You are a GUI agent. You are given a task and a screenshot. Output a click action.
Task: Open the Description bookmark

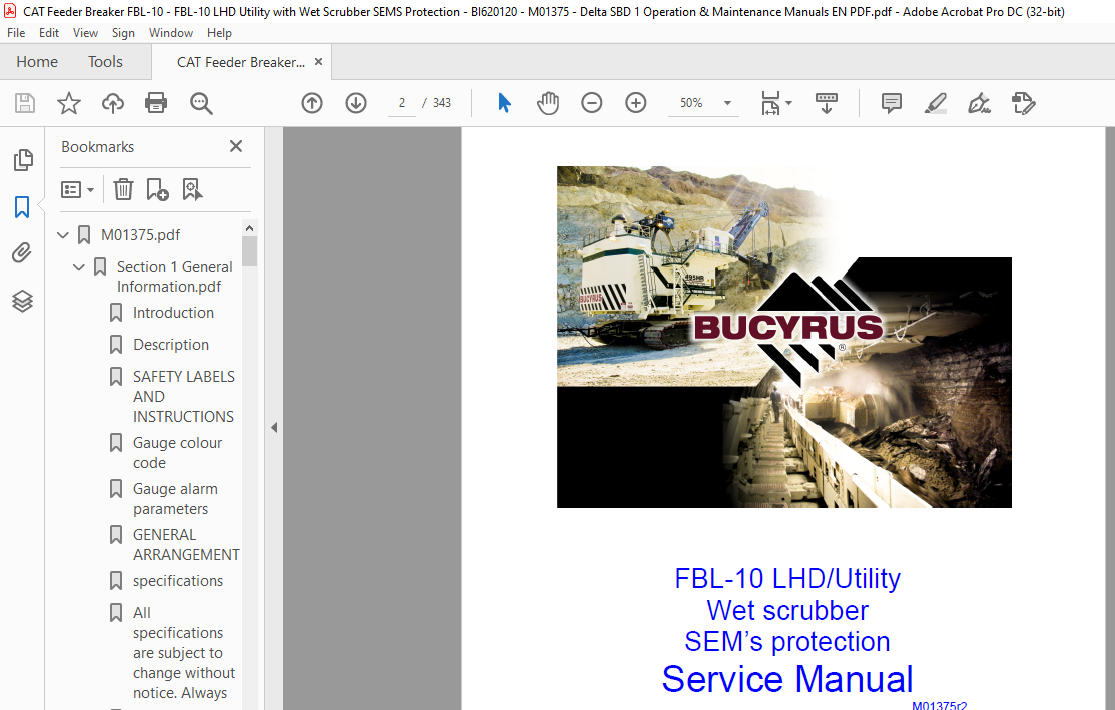[x=171, y=345]
